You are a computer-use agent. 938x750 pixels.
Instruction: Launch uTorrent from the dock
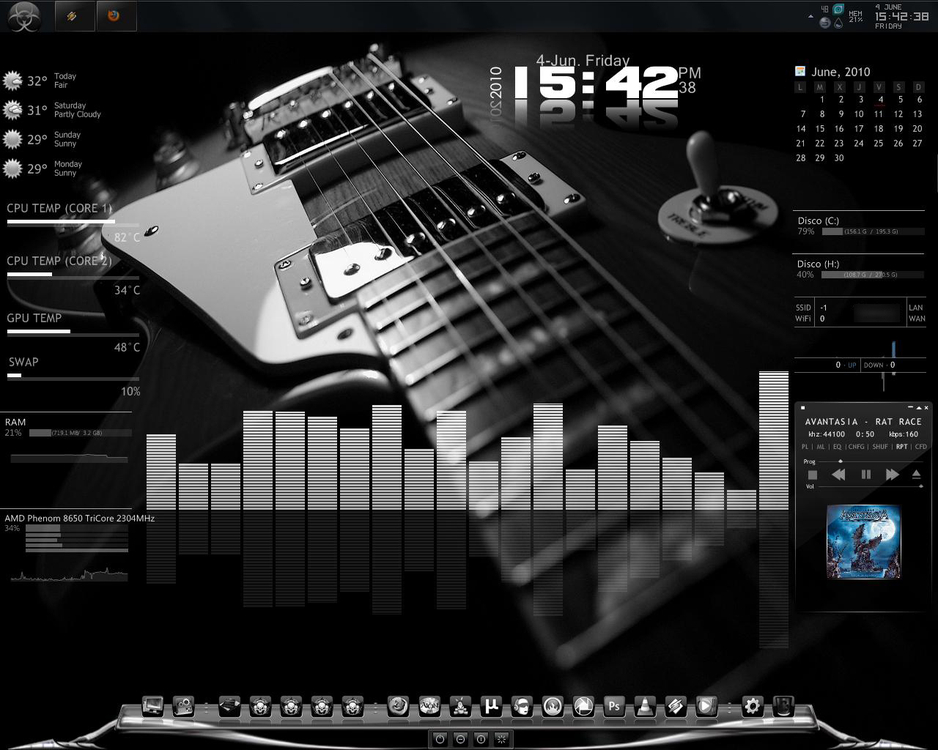[490, 706]
